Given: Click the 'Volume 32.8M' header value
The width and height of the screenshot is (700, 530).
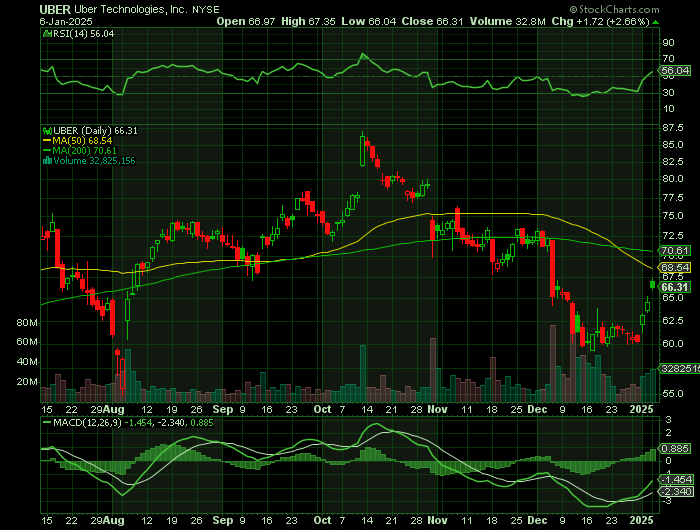Looking at the screenshot, I should pos(507,21).
